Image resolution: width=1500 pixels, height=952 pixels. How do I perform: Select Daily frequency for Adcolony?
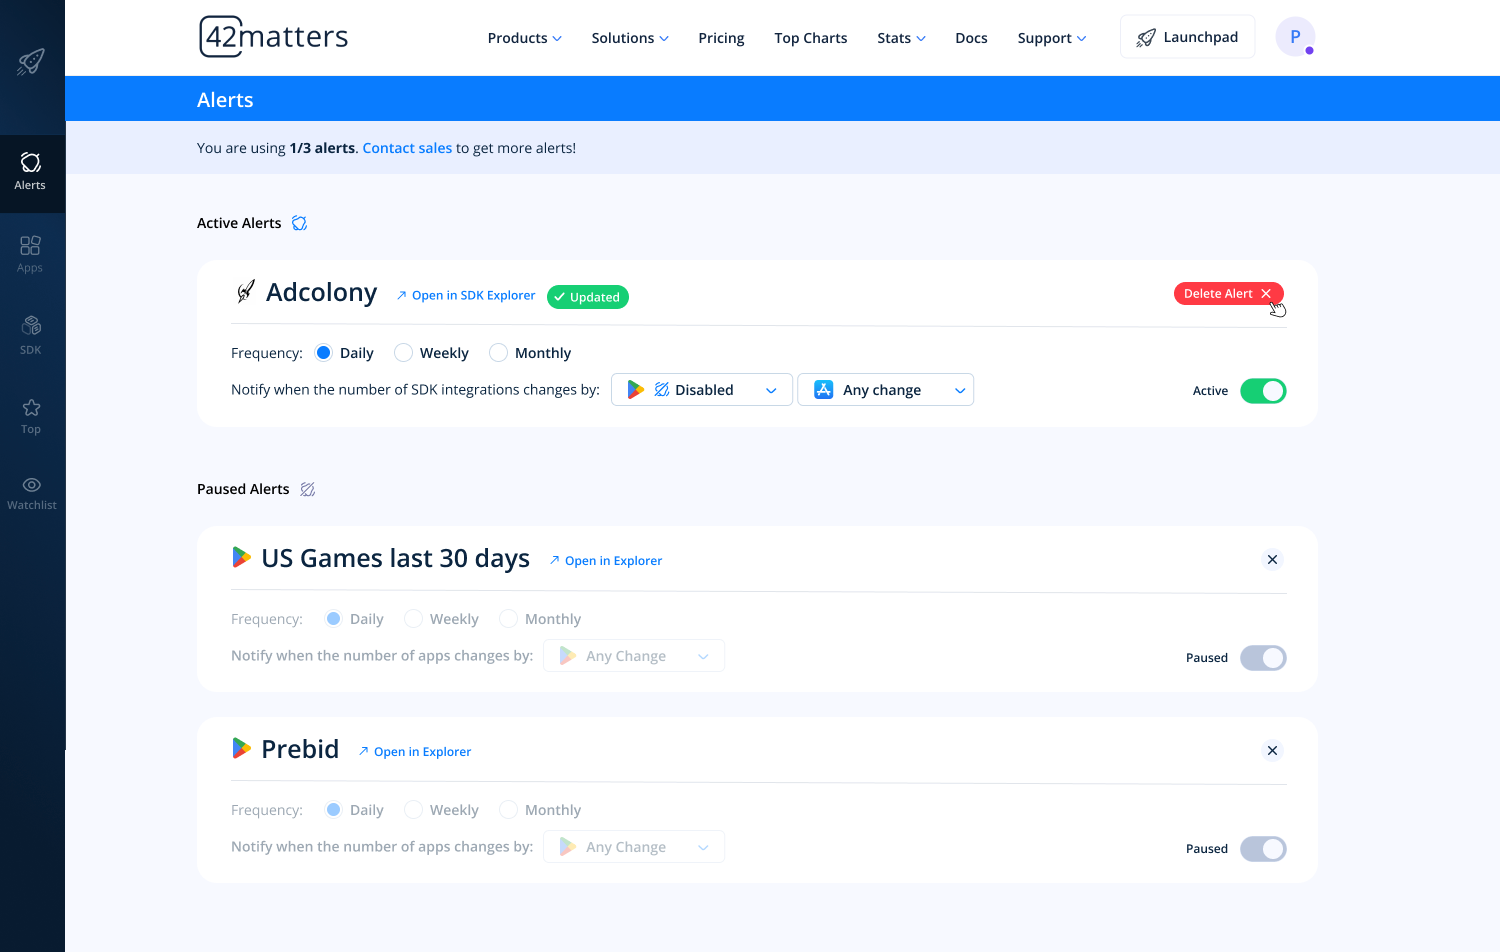coord(323,352)
